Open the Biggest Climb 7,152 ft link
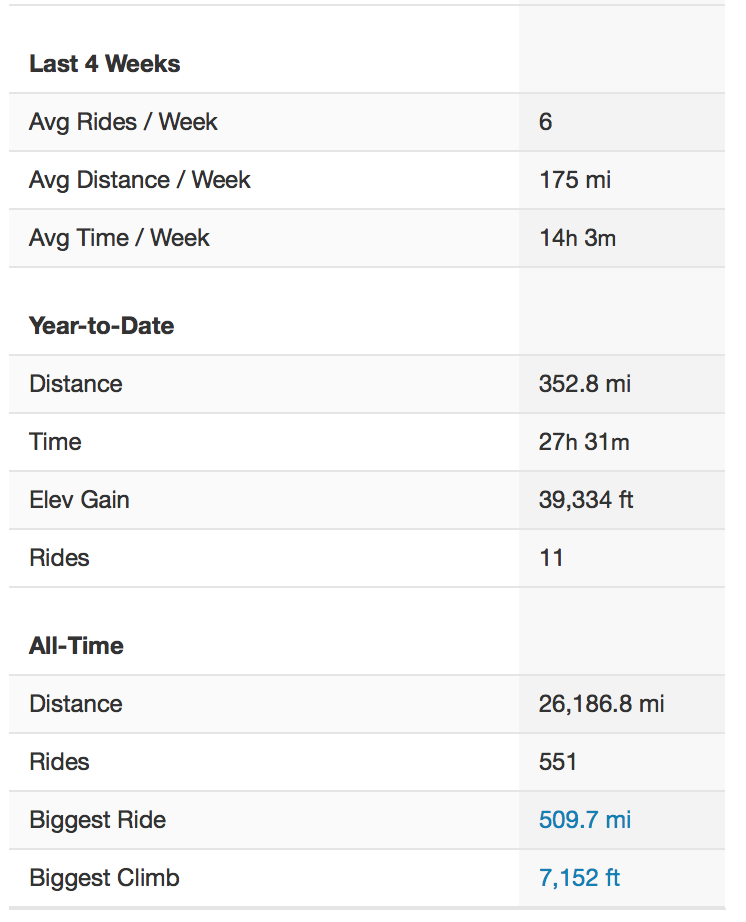This screenshot has height=922, width=746. coord(580,878)
